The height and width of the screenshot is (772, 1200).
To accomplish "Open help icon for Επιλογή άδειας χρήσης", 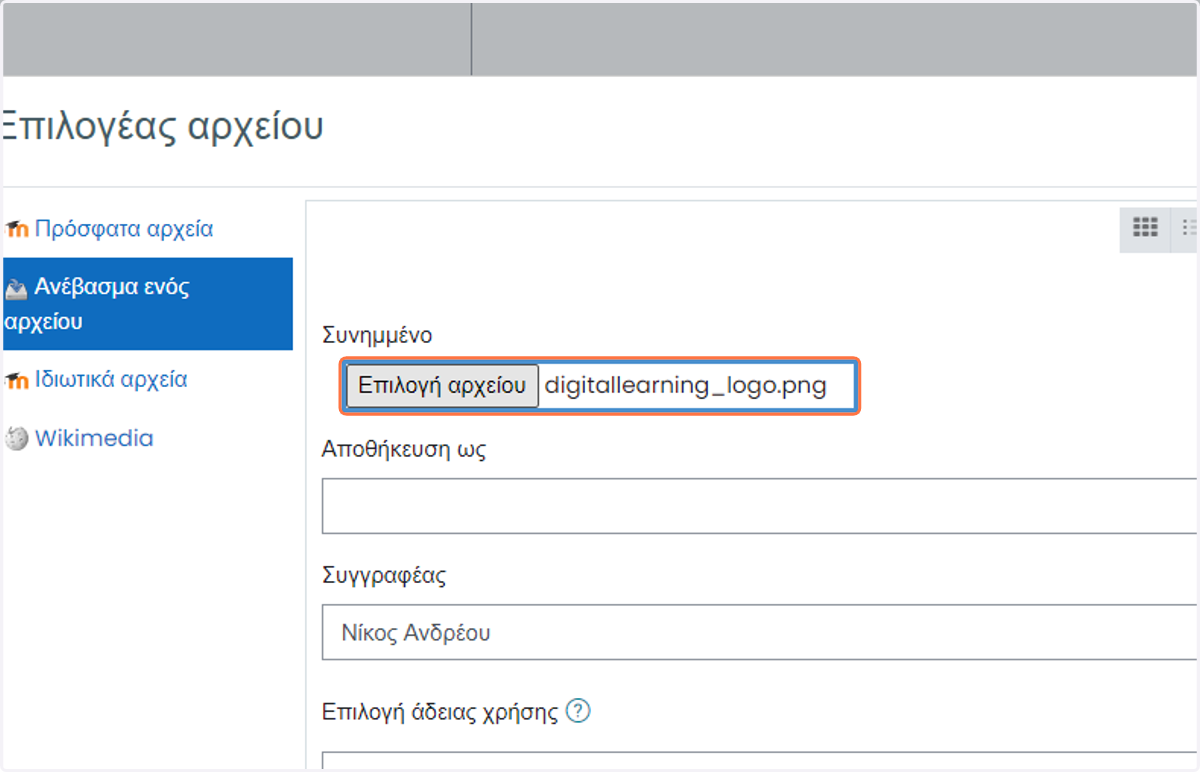I will (578, 712).
